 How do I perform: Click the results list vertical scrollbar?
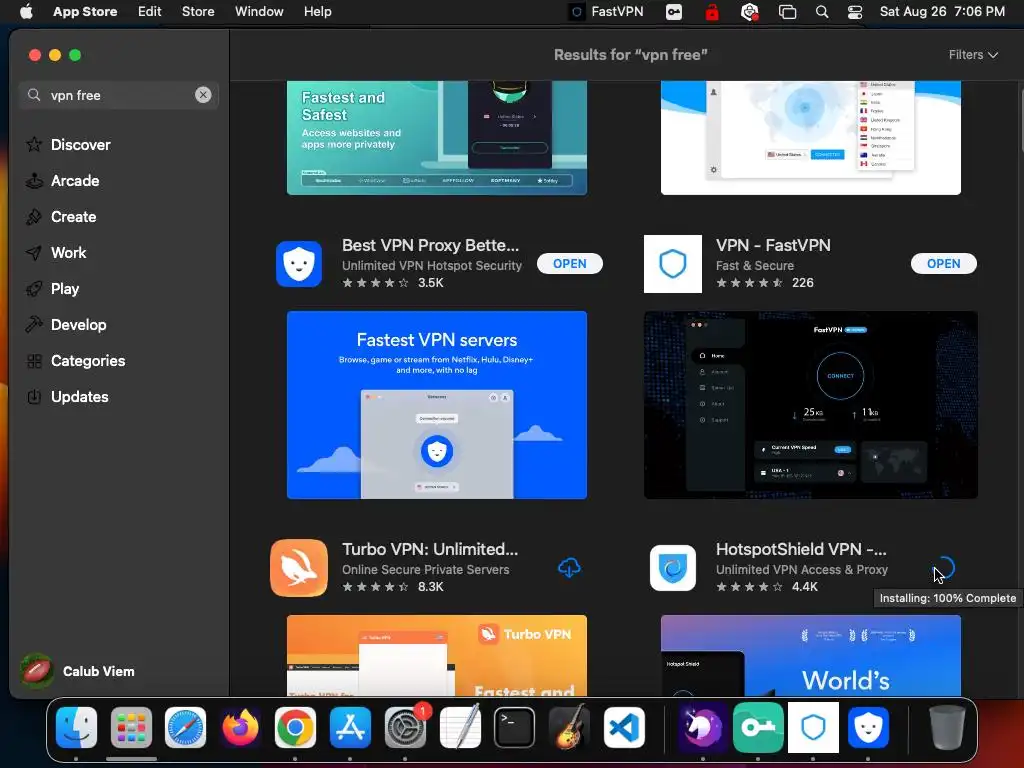pos(1020,121)
